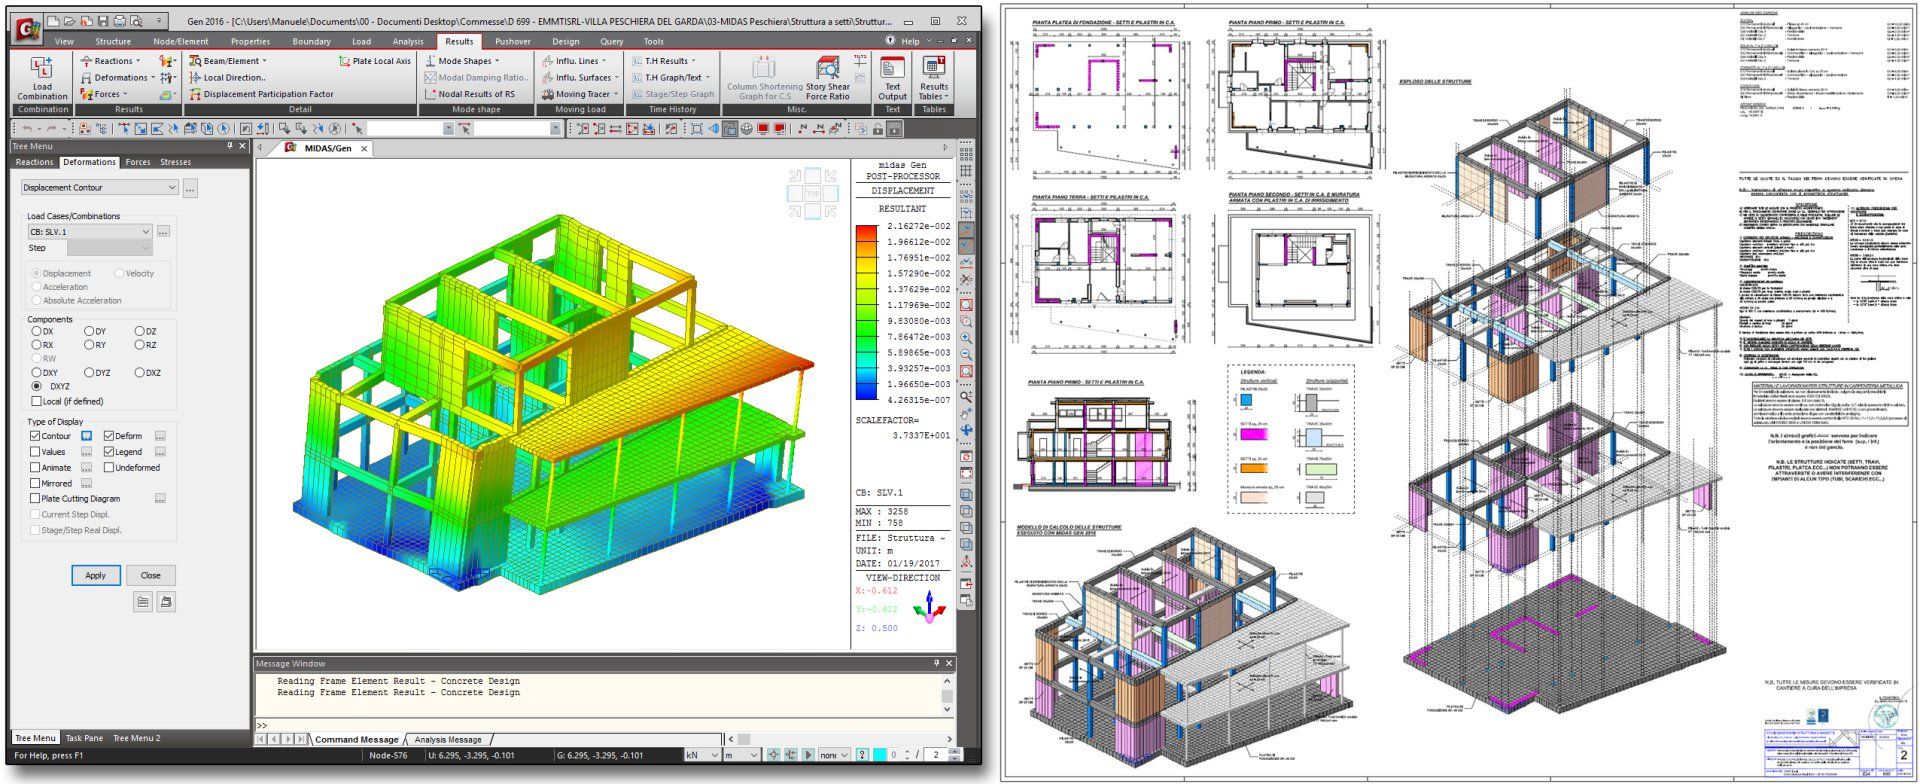The width and height of the screenshot is (1920, 784).
Task: Click the Print icon in quick access toolbar
Action: pyautogui.click(x=119, y=21)
